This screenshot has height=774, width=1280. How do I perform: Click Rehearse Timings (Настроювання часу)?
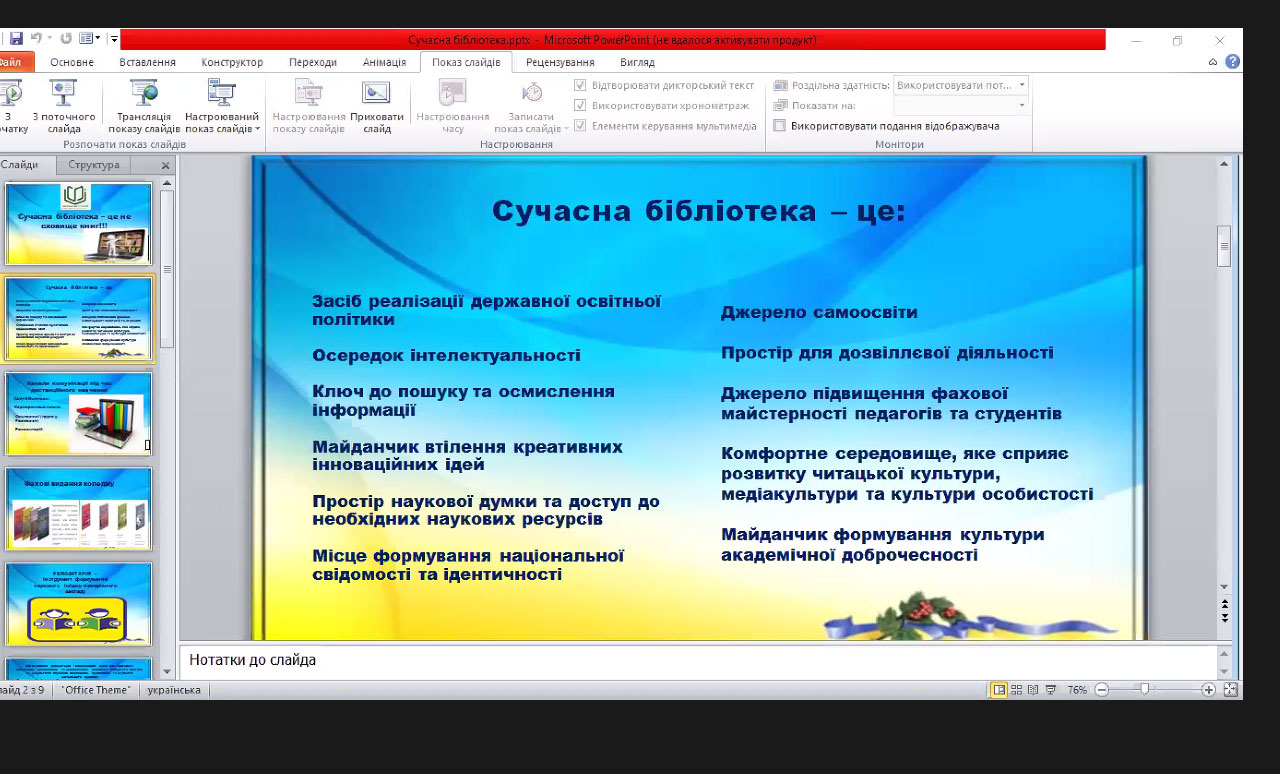[x=453, y=107]
